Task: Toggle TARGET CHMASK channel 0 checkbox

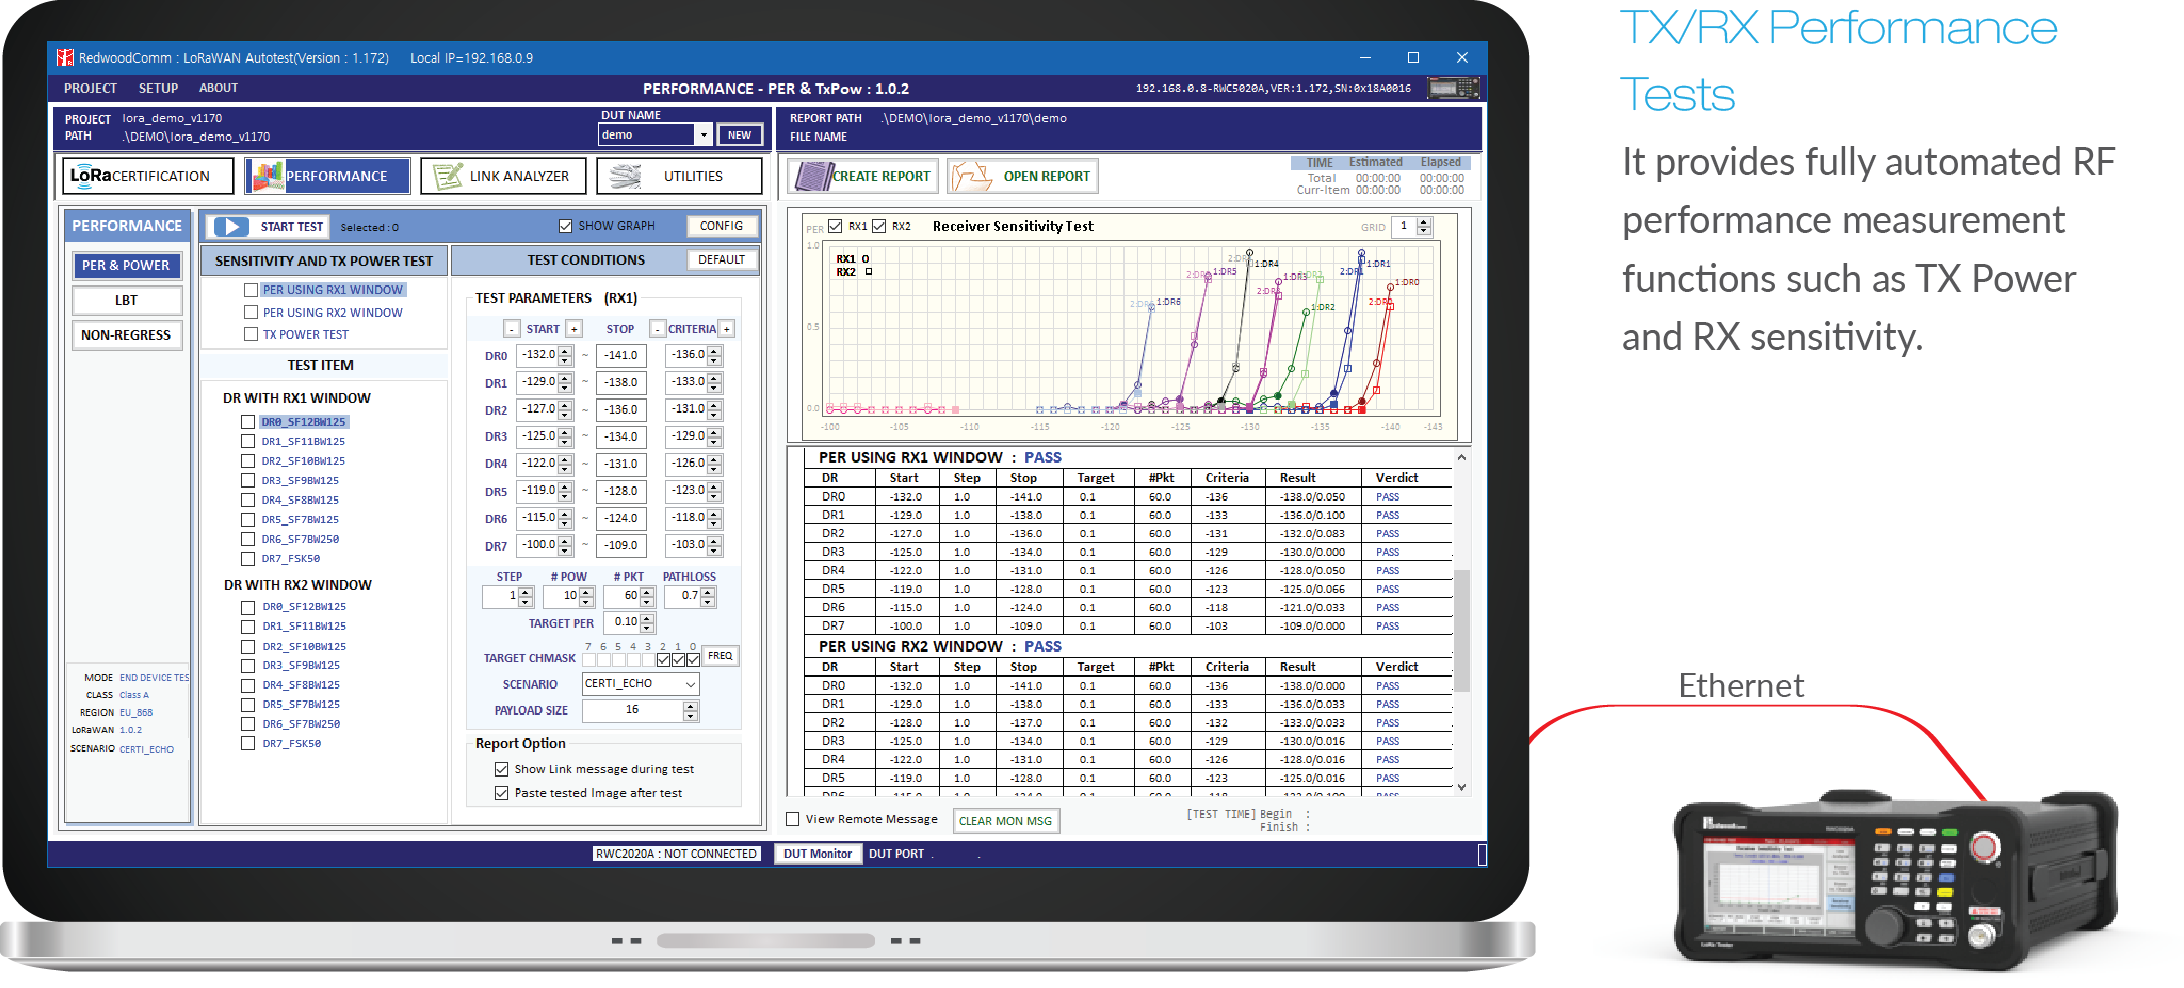Action: point(693,660)
